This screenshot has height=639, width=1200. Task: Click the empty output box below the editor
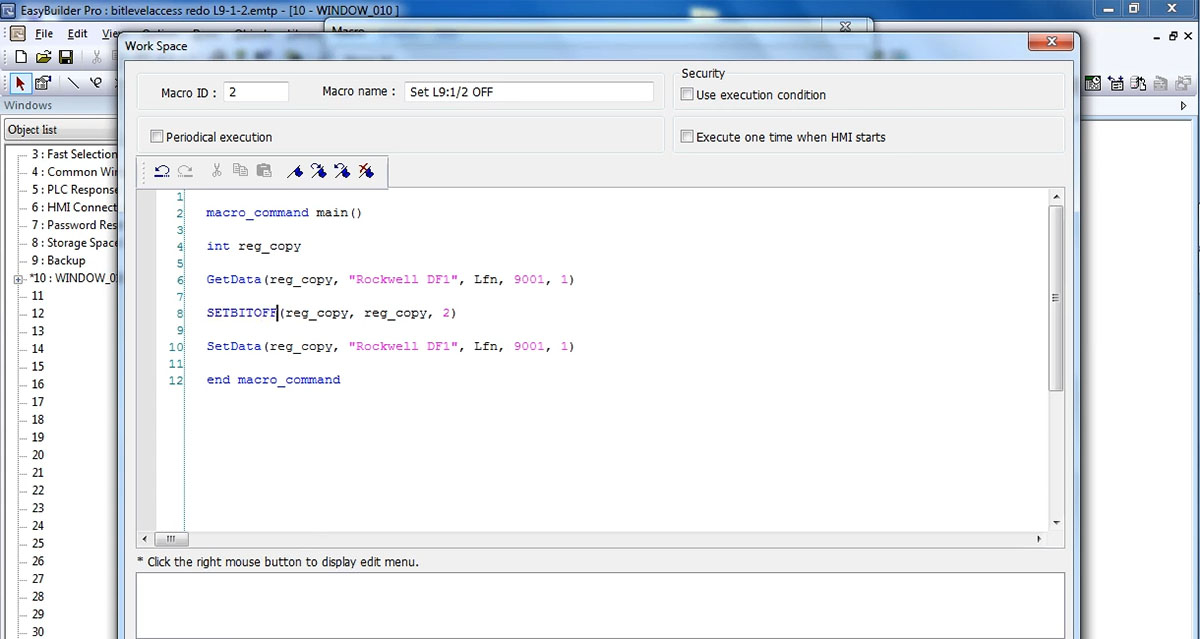click(x=600, y=606)
